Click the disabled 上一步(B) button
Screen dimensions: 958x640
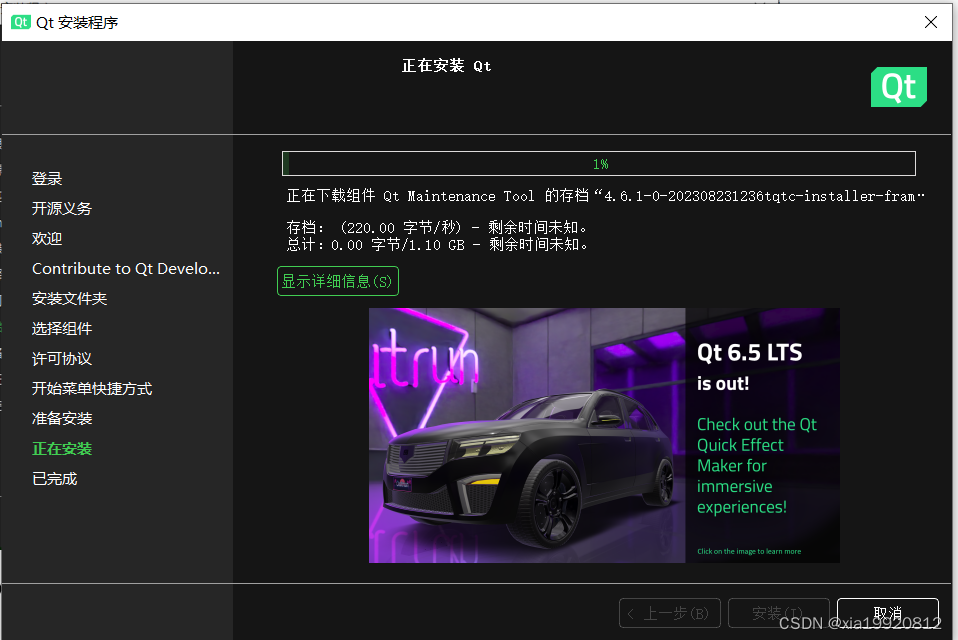pyautogui.click(x=670, y=613)
